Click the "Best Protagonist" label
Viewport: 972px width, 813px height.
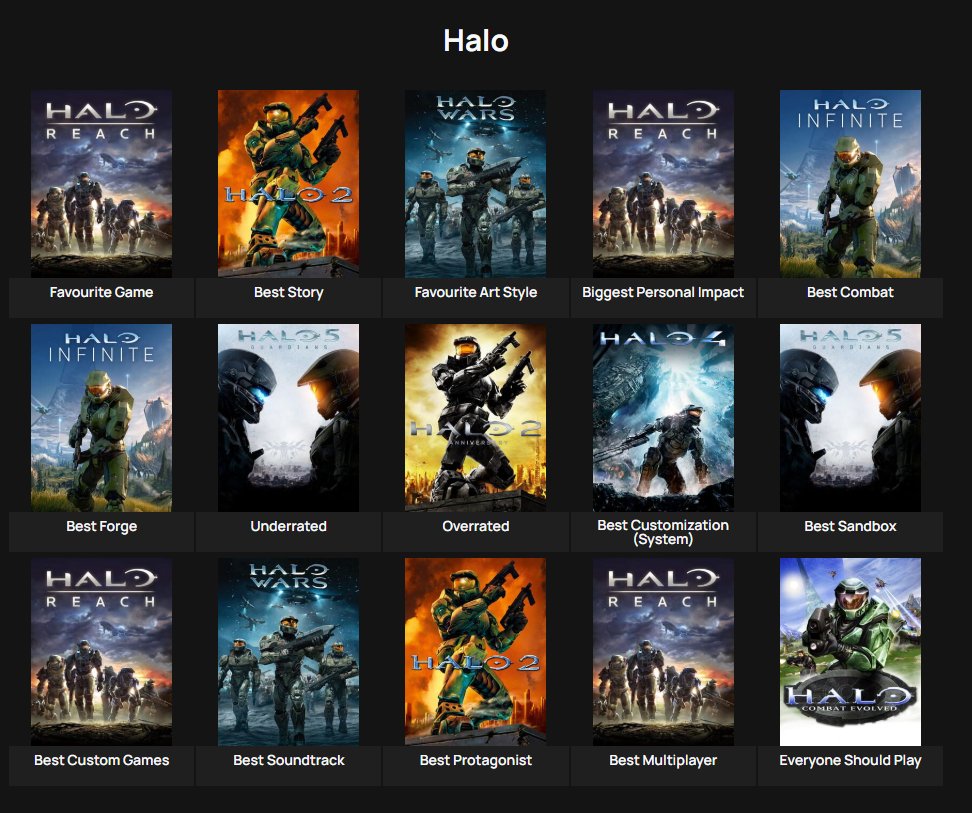(475, 760)
